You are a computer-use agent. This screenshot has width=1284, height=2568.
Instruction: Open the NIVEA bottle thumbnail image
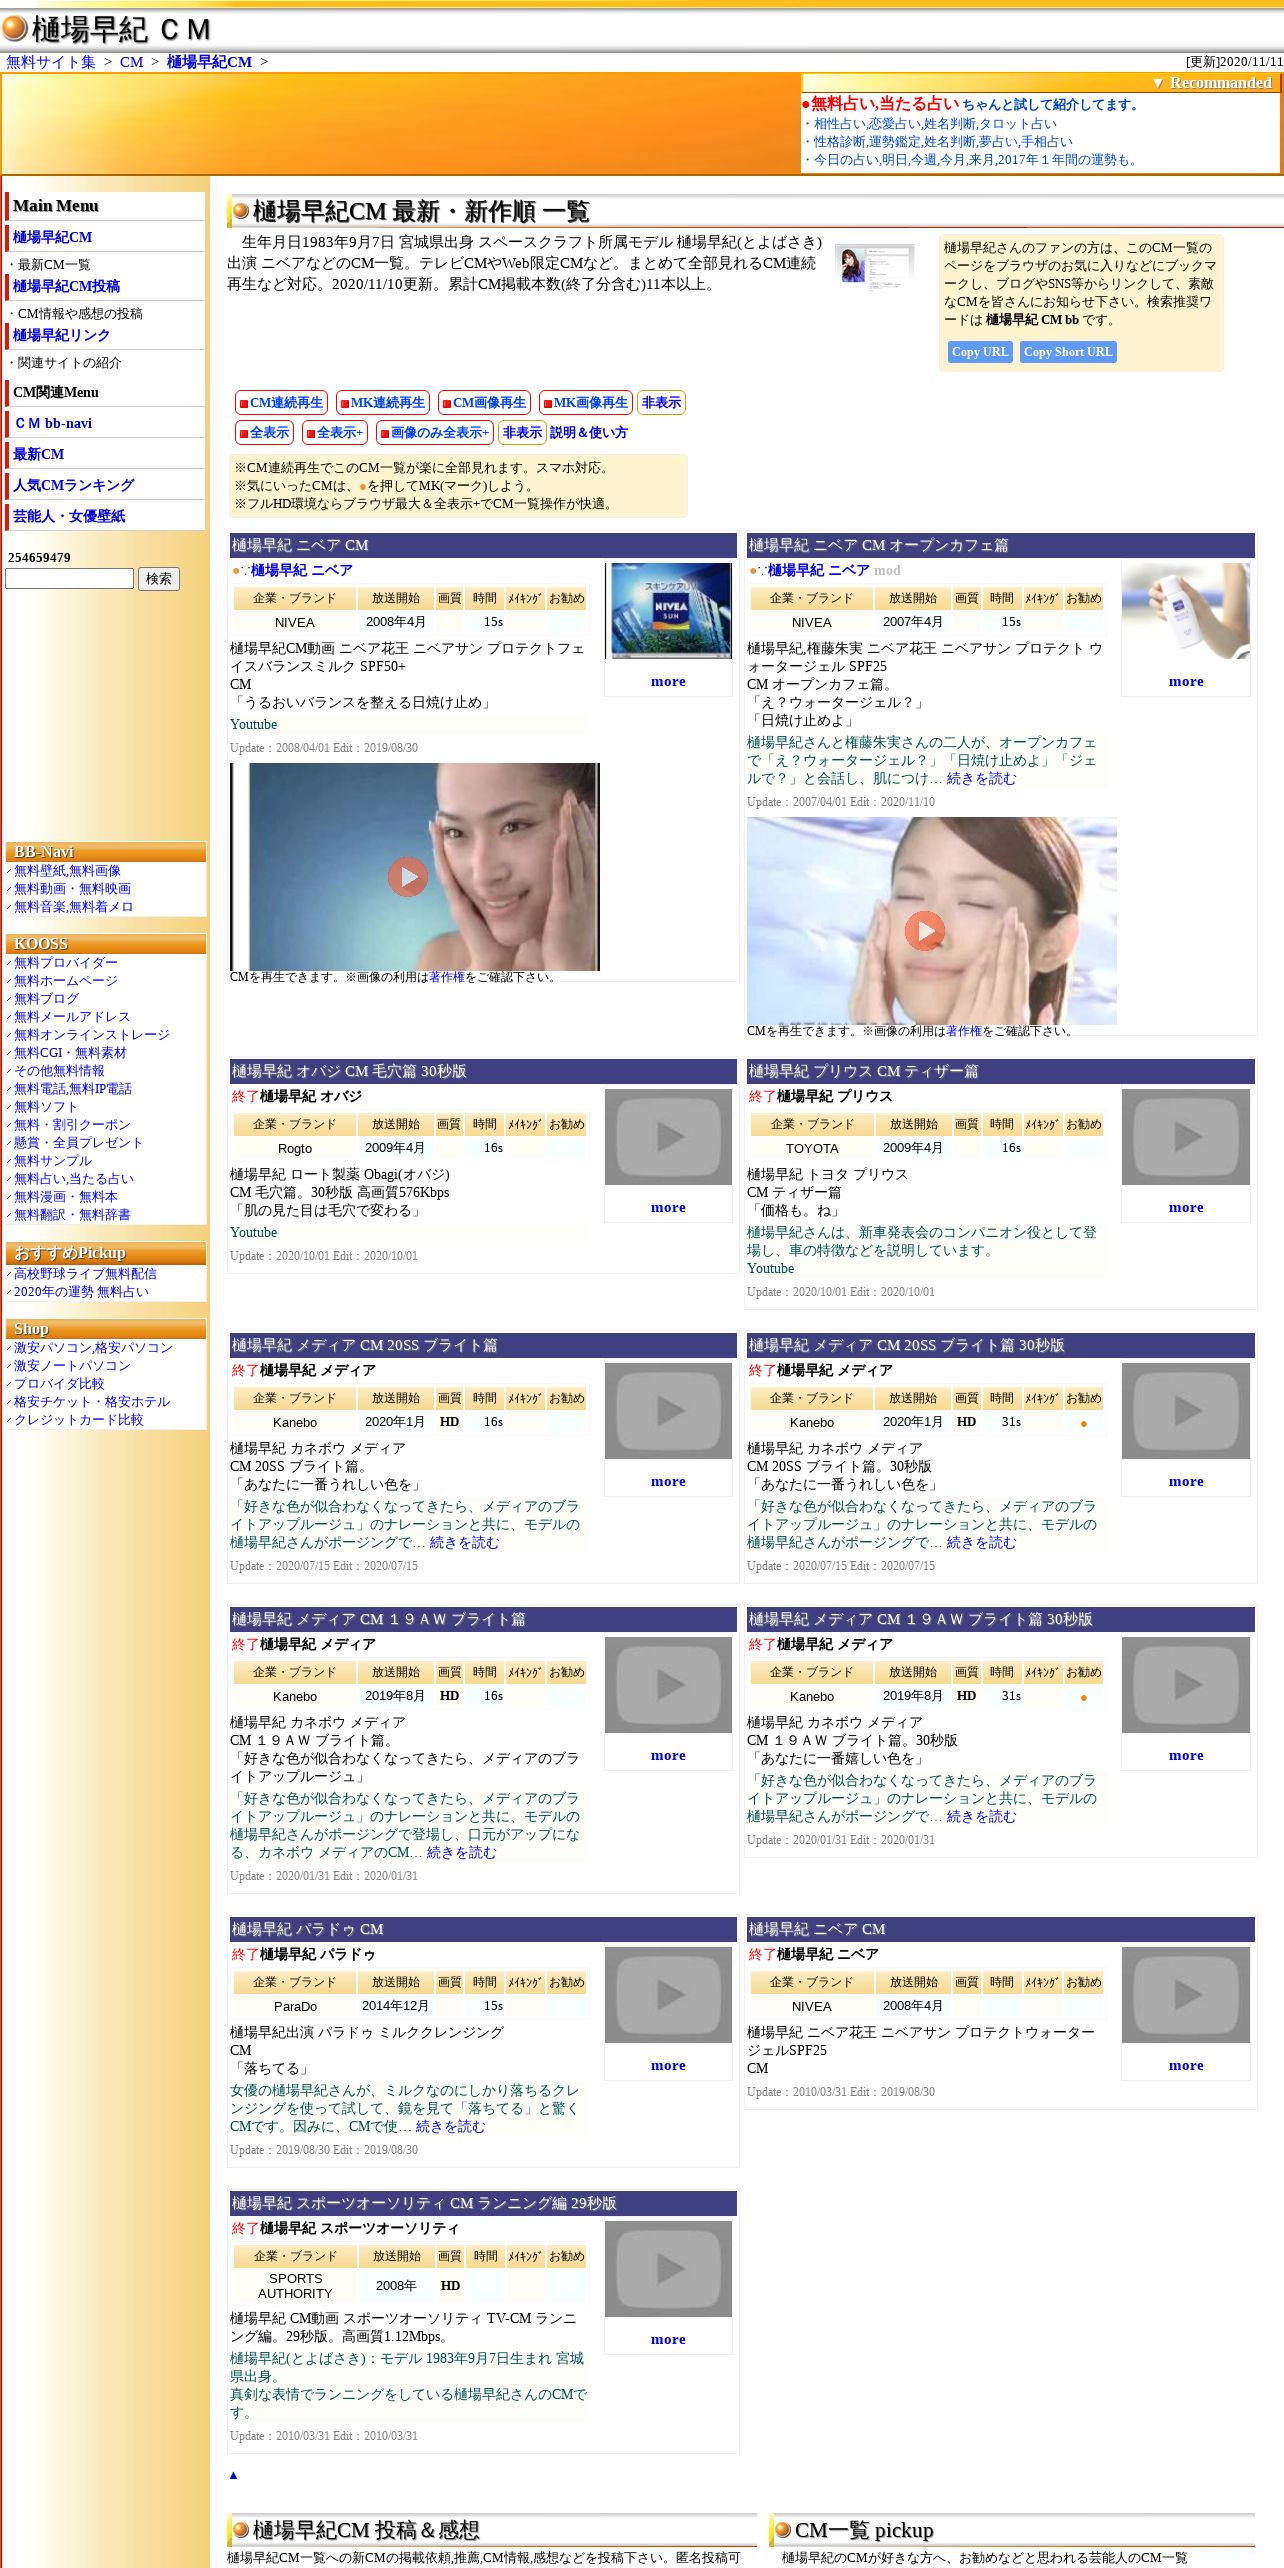click(x=1186, y=610)
